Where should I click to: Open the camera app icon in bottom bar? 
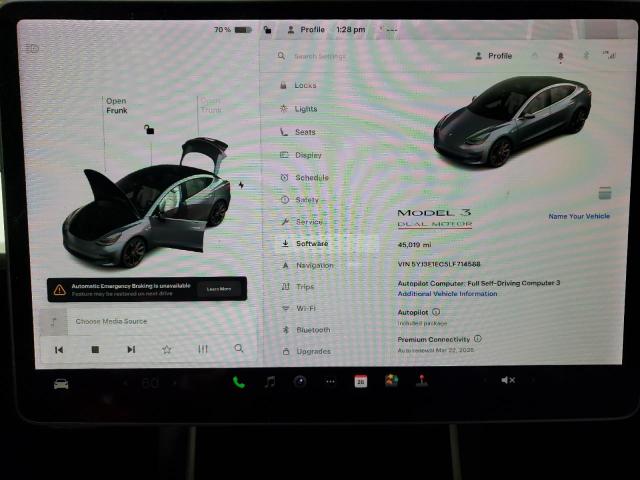click(300, 382)
